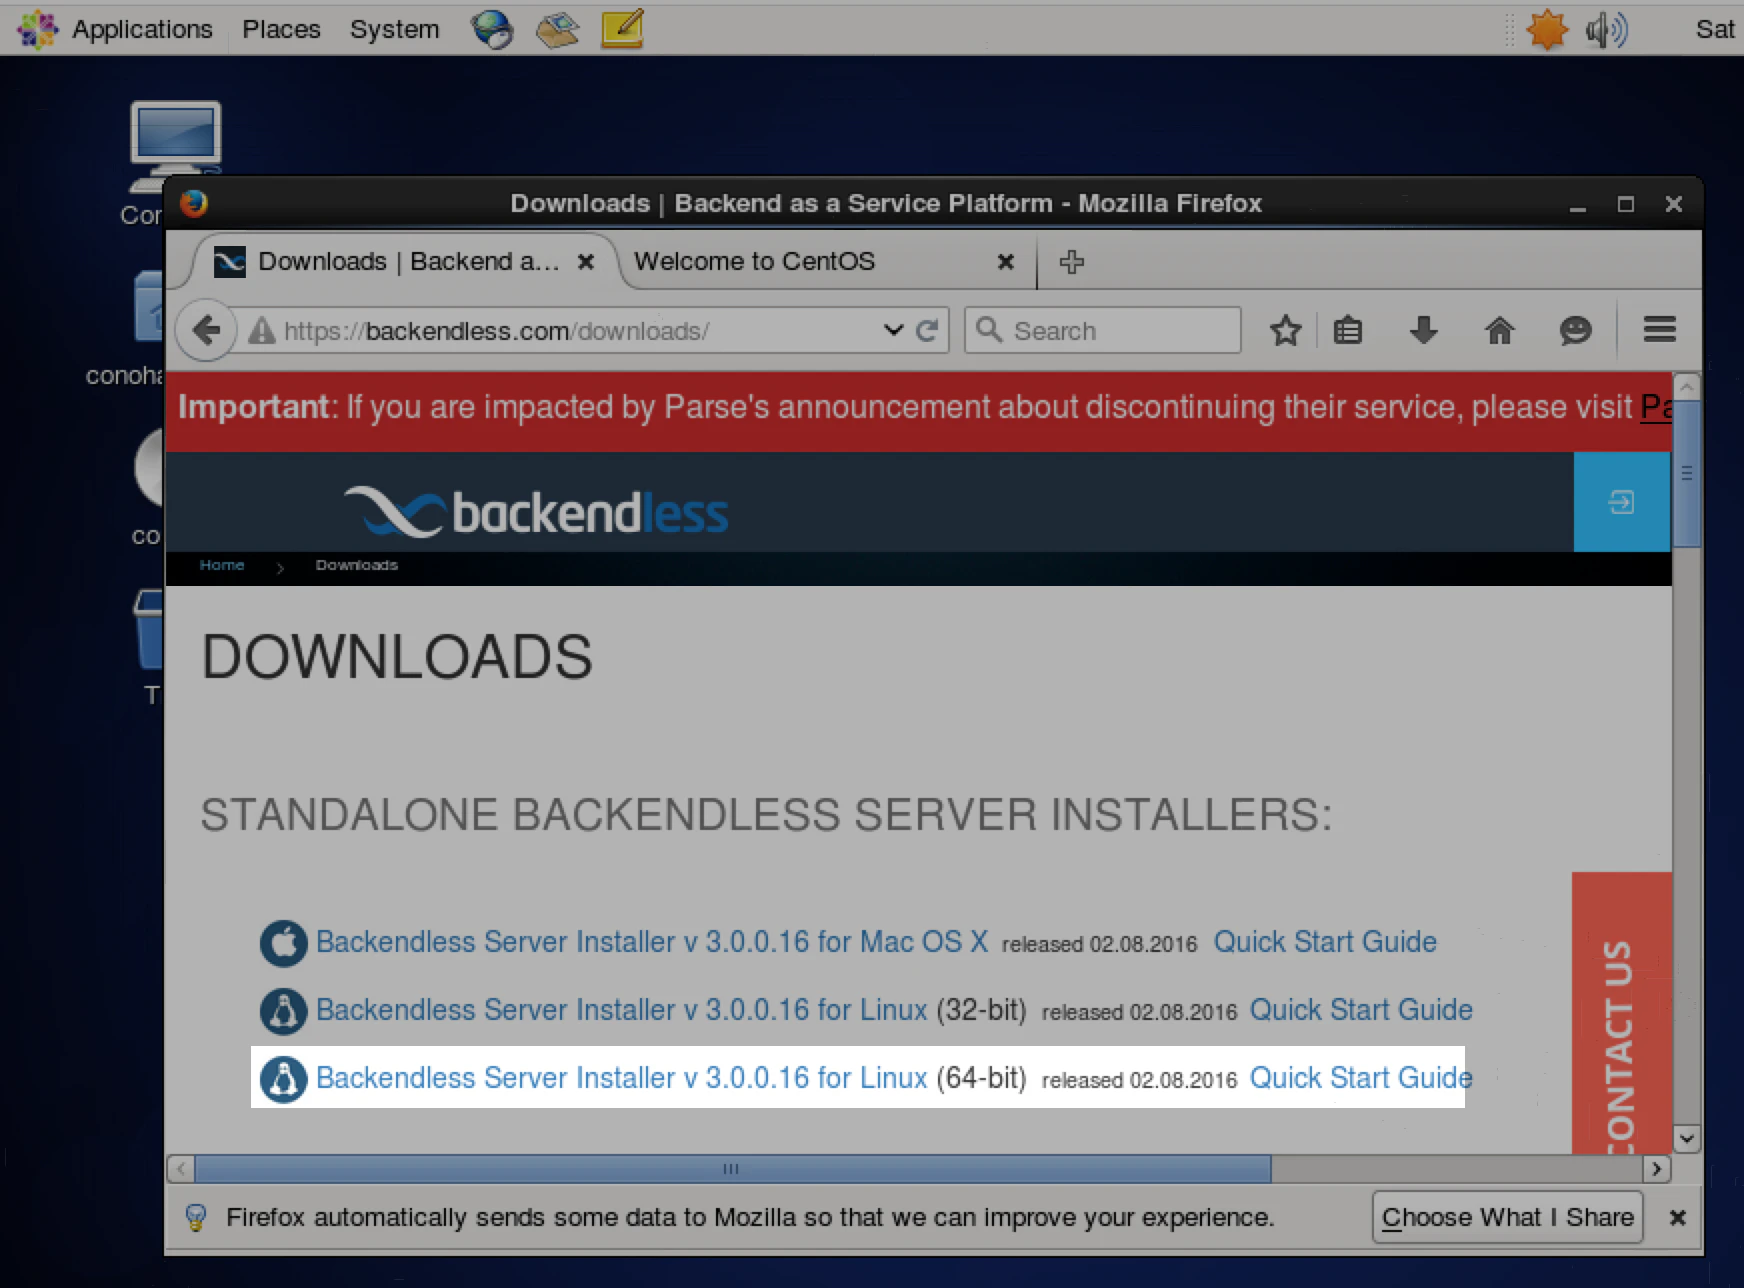
Task: Bookmark this page with the star icon
Action: click(x=1286, y=330)
